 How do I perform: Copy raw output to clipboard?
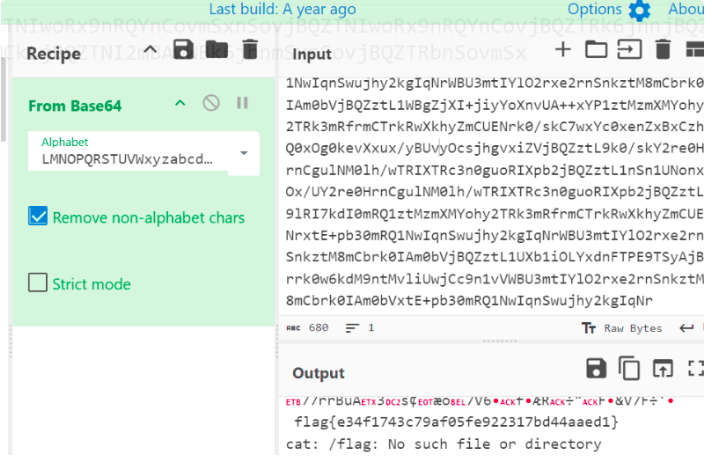pos(629,368)
